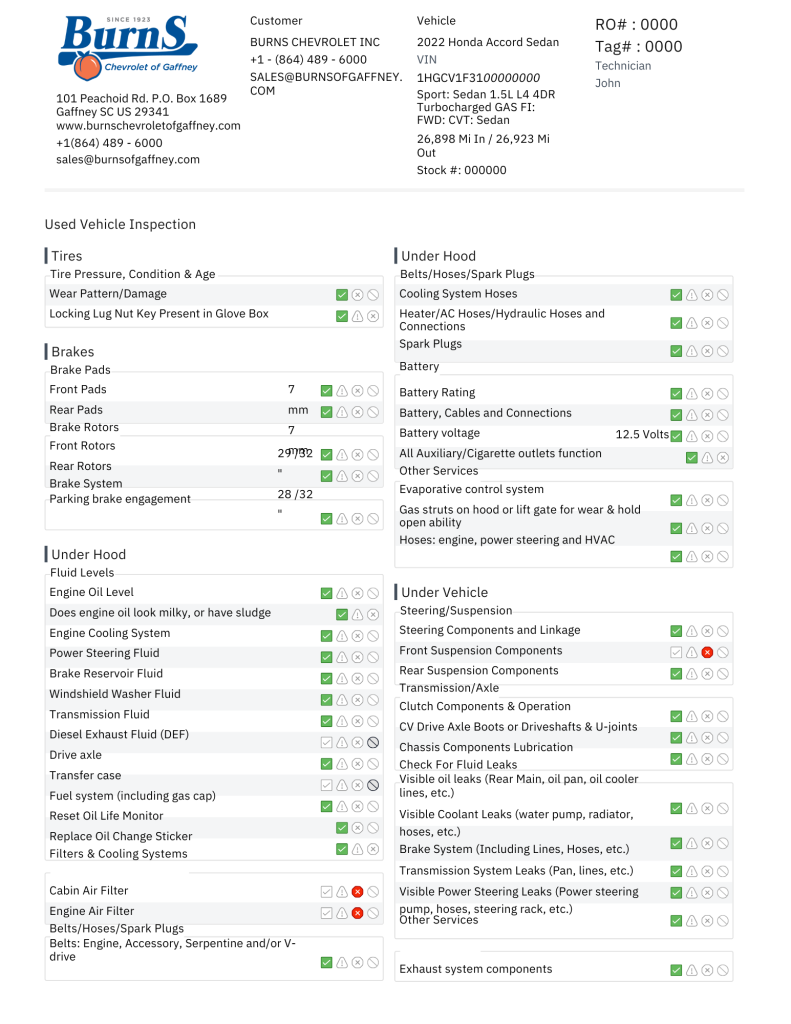This screenshot has width=791, height=1024.
Task: Click the warning triangle for Cooling System Hoses
Action: [x=692, y=295]
